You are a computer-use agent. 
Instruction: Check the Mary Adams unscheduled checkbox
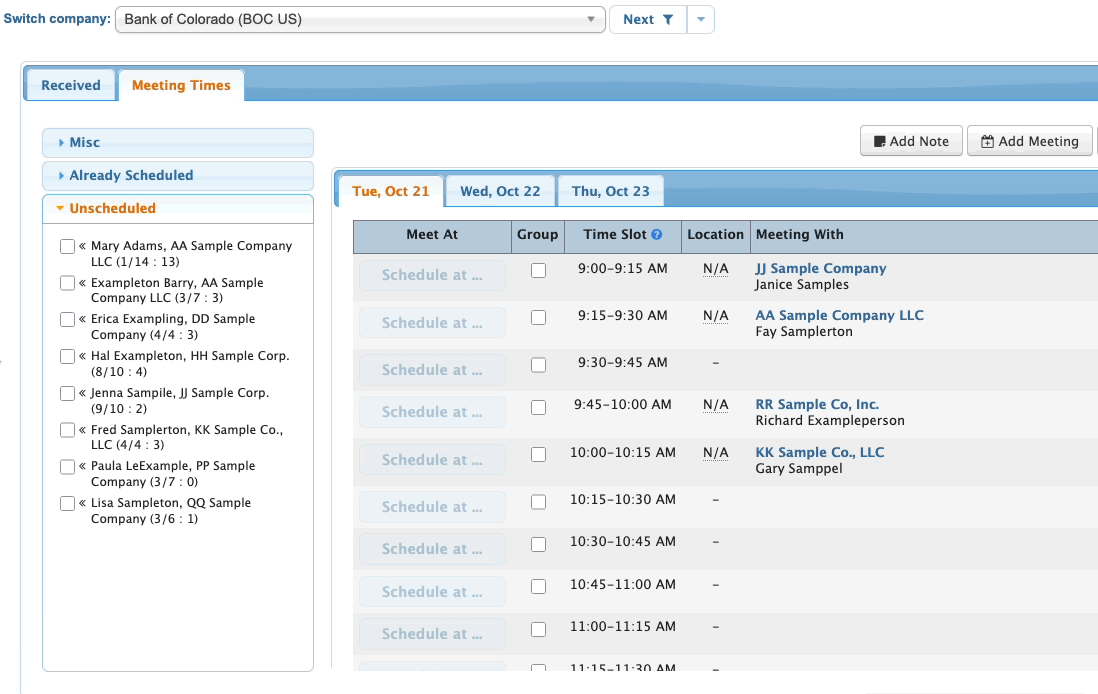point(67,246)
